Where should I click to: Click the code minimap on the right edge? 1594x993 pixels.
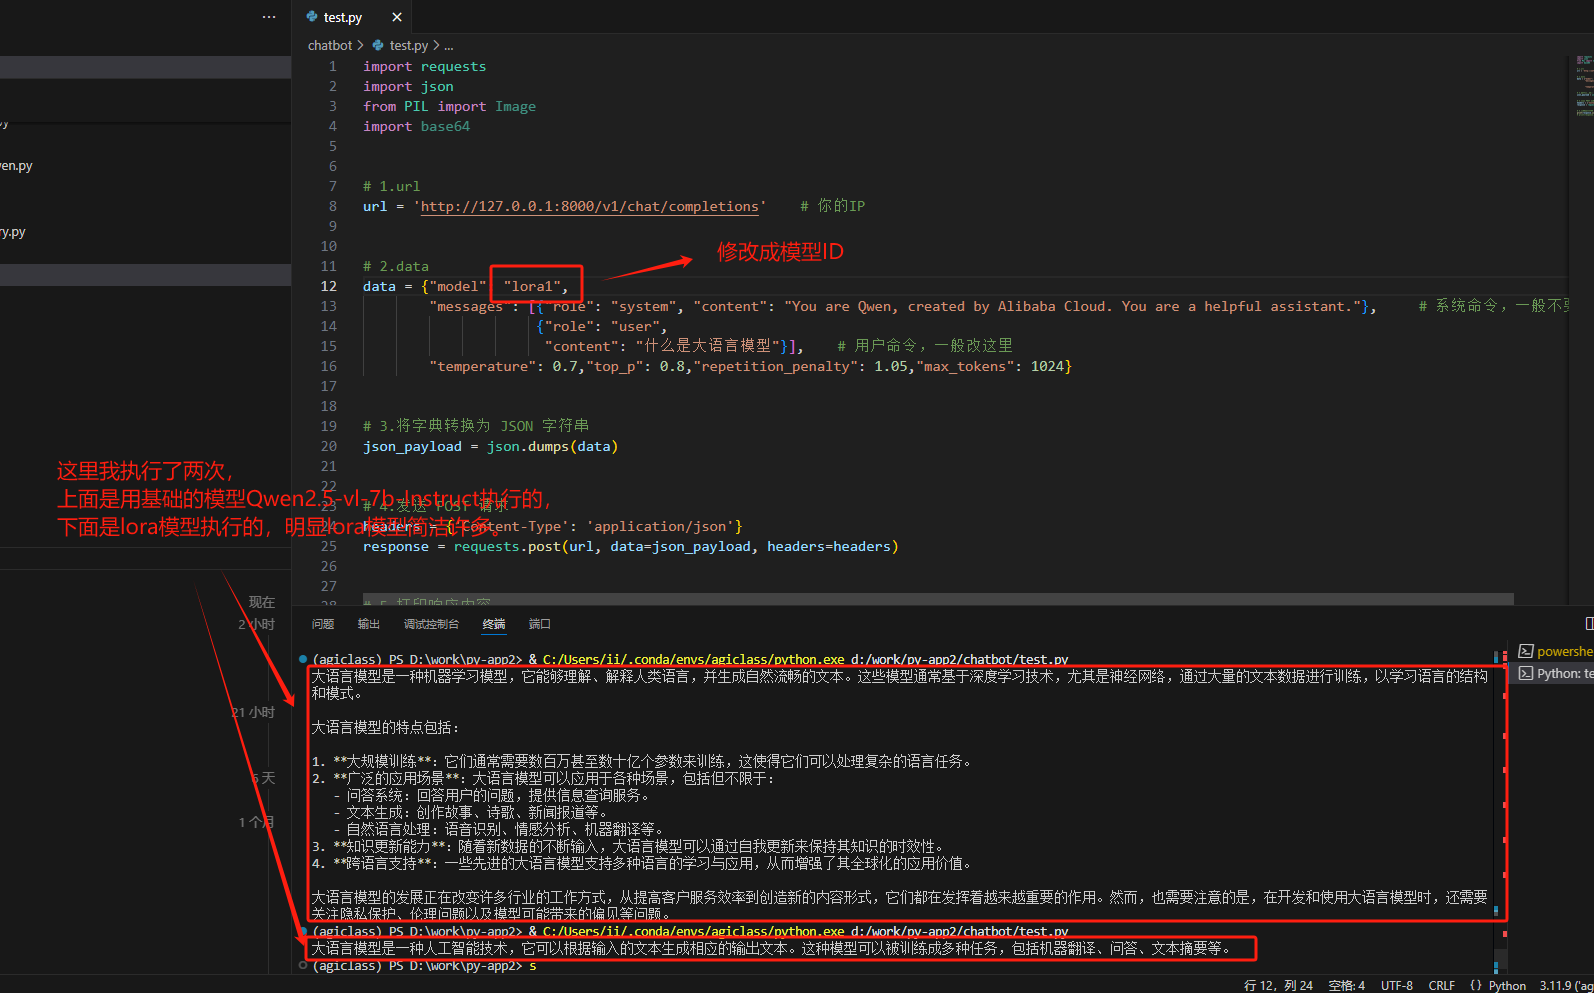1584,86
